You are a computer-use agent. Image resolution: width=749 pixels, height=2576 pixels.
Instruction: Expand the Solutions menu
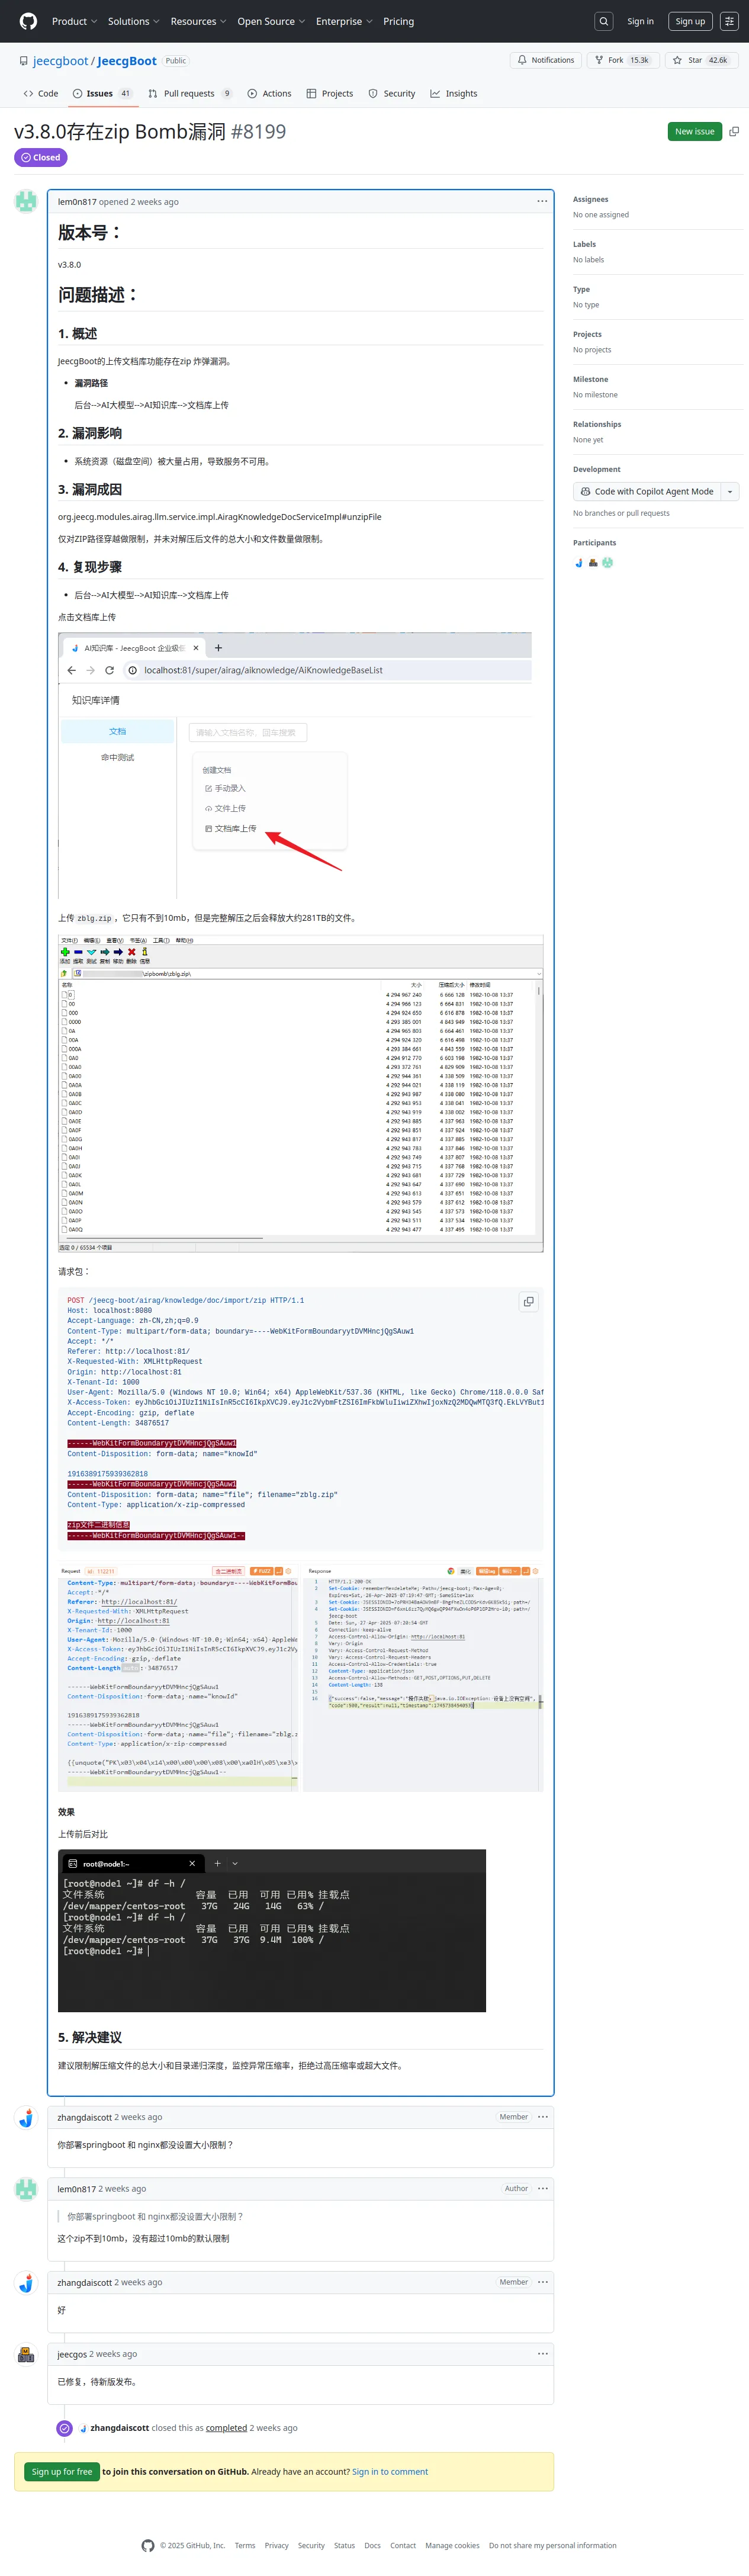pos(134,21)
